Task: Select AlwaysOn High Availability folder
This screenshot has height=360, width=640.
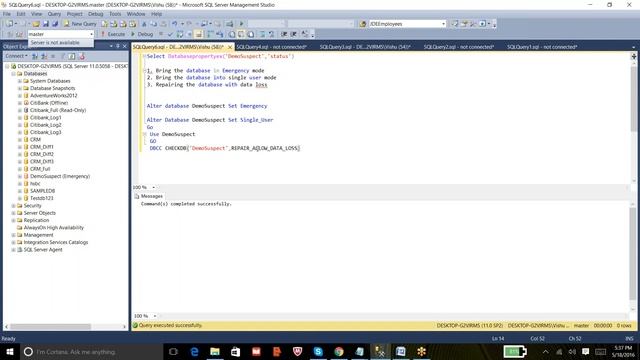Action: (x=53, y=228)
